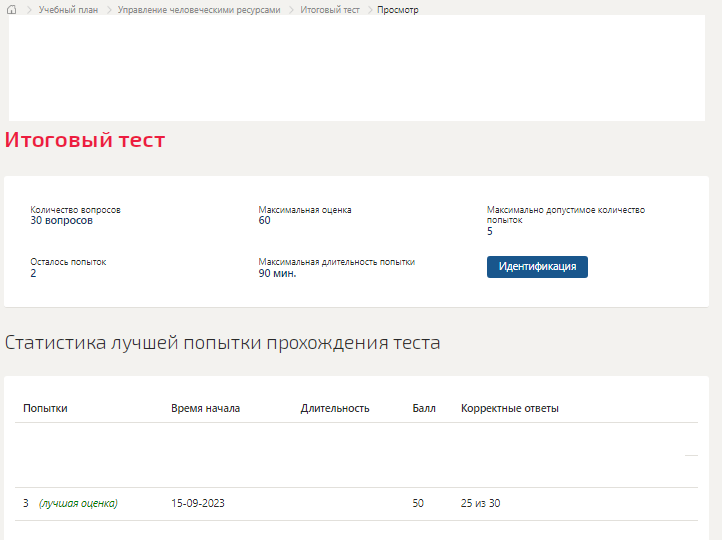The image size is (722, 540).
Task: Select the value 30 вопросов
Action: coord(62,221)
